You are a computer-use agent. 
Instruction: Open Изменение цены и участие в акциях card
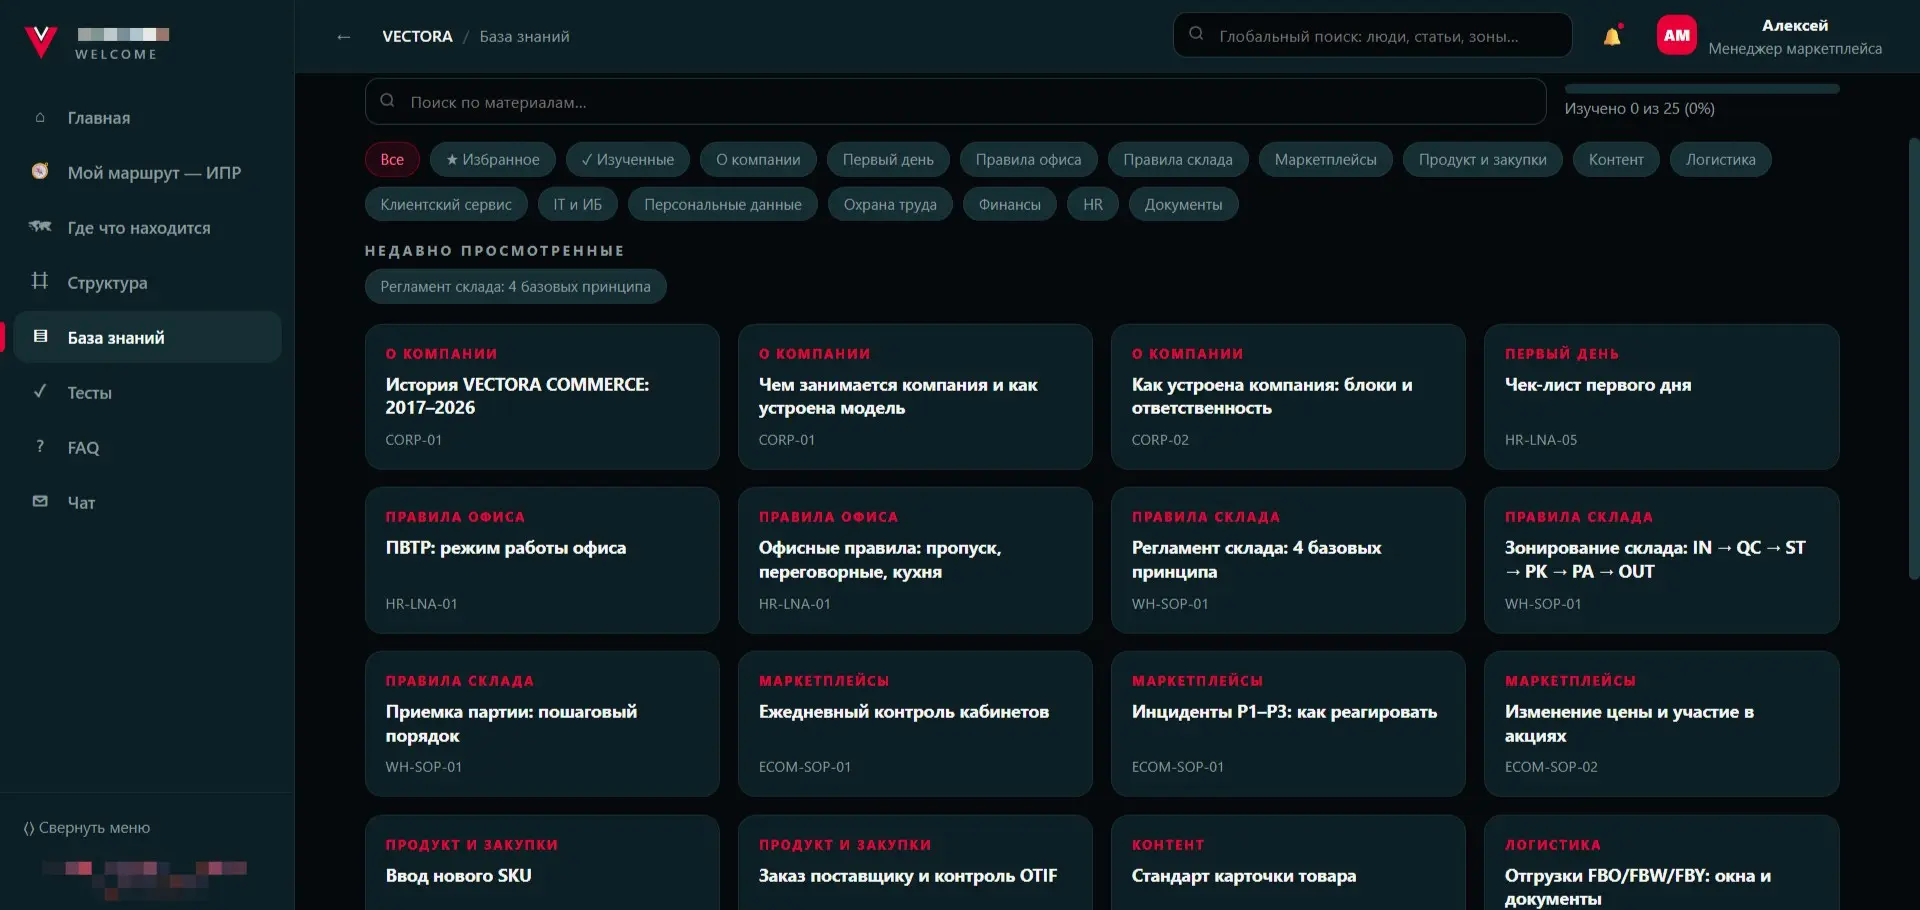1662,724
